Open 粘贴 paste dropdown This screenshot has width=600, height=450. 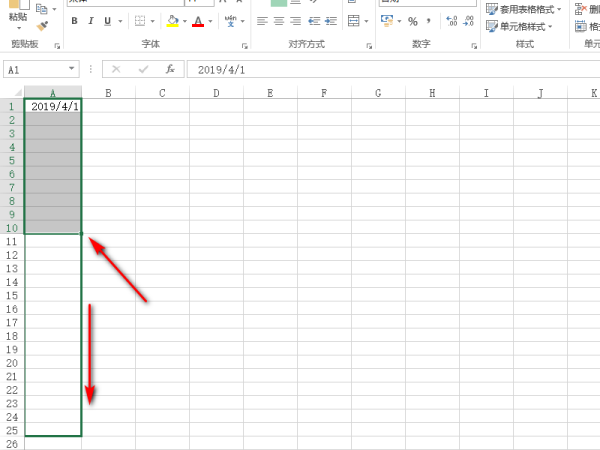tap(18, 21)
